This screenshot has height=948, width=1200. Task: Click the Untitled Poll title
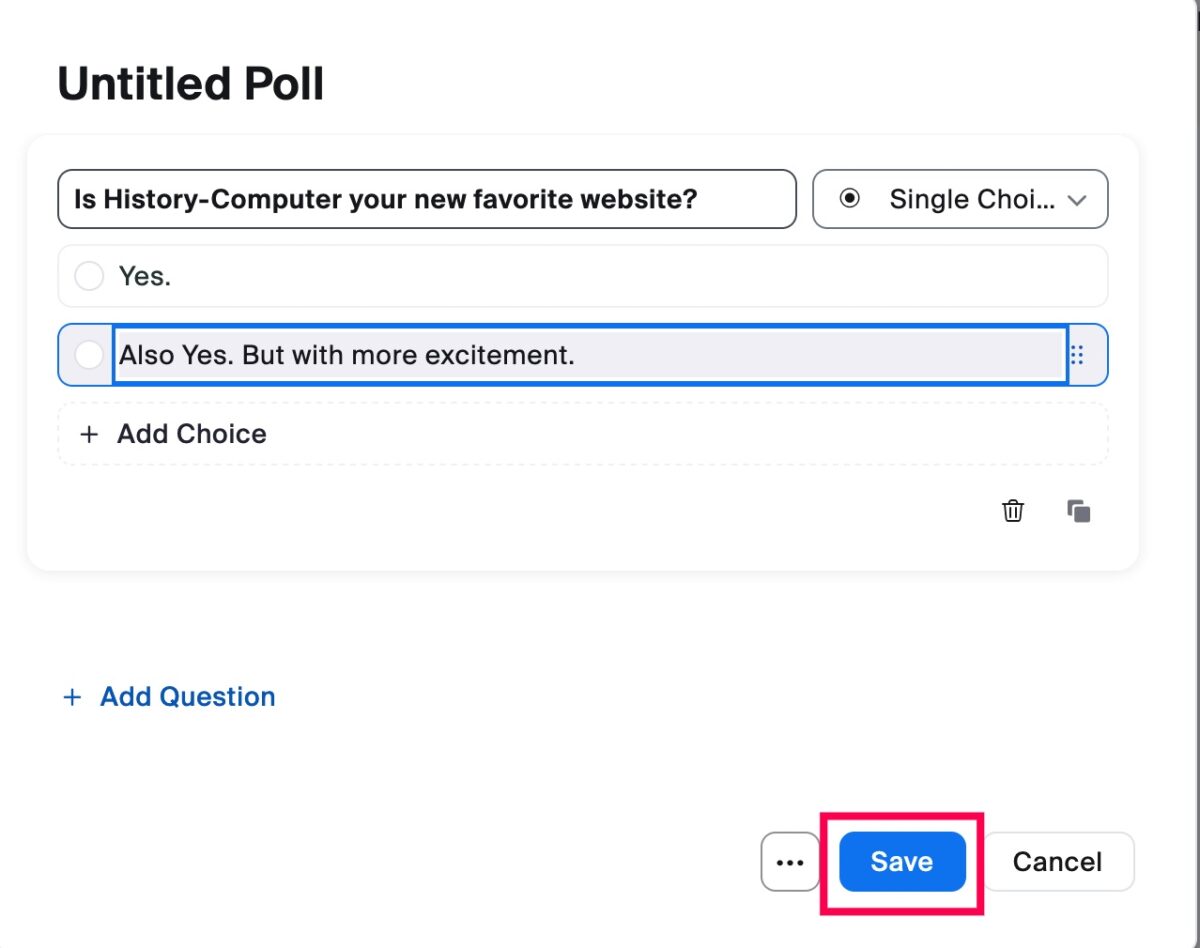191,83
